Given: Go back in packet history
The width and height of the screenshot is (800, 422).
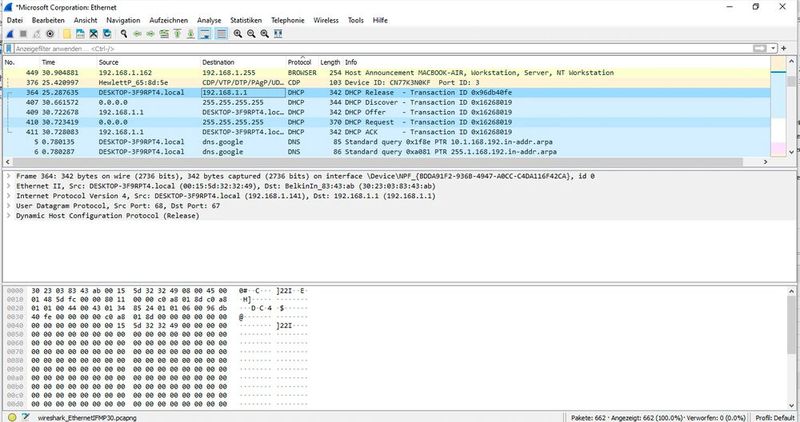Looking at the screenshot, I should (x=137, y=34).
